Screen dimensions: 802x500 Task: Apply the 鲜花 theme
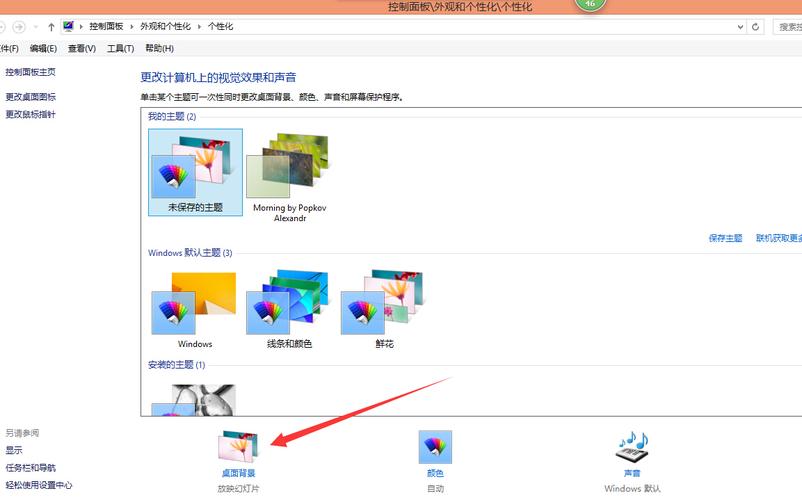(384, 308)
